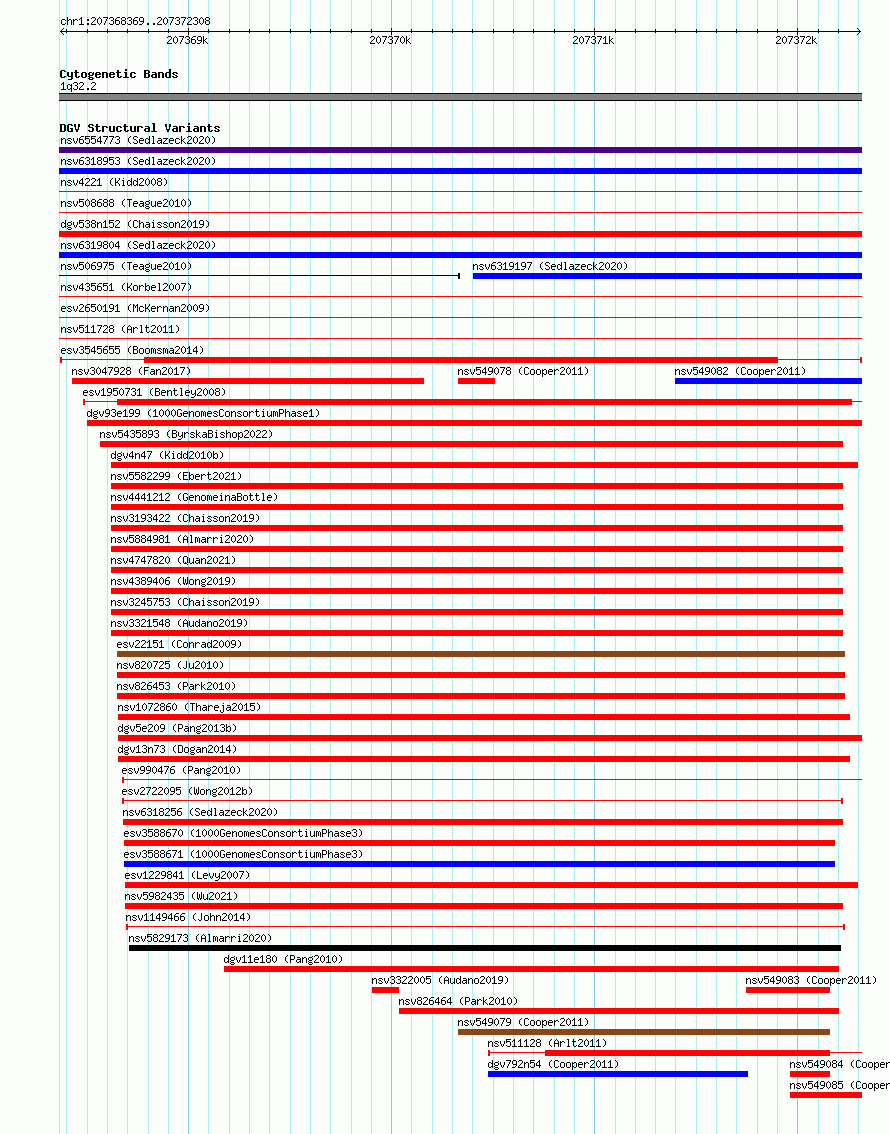Open nsv508688 (Teague2010) entry
This screenshot has width=890, height=1134.
click(x=126, y=203)
